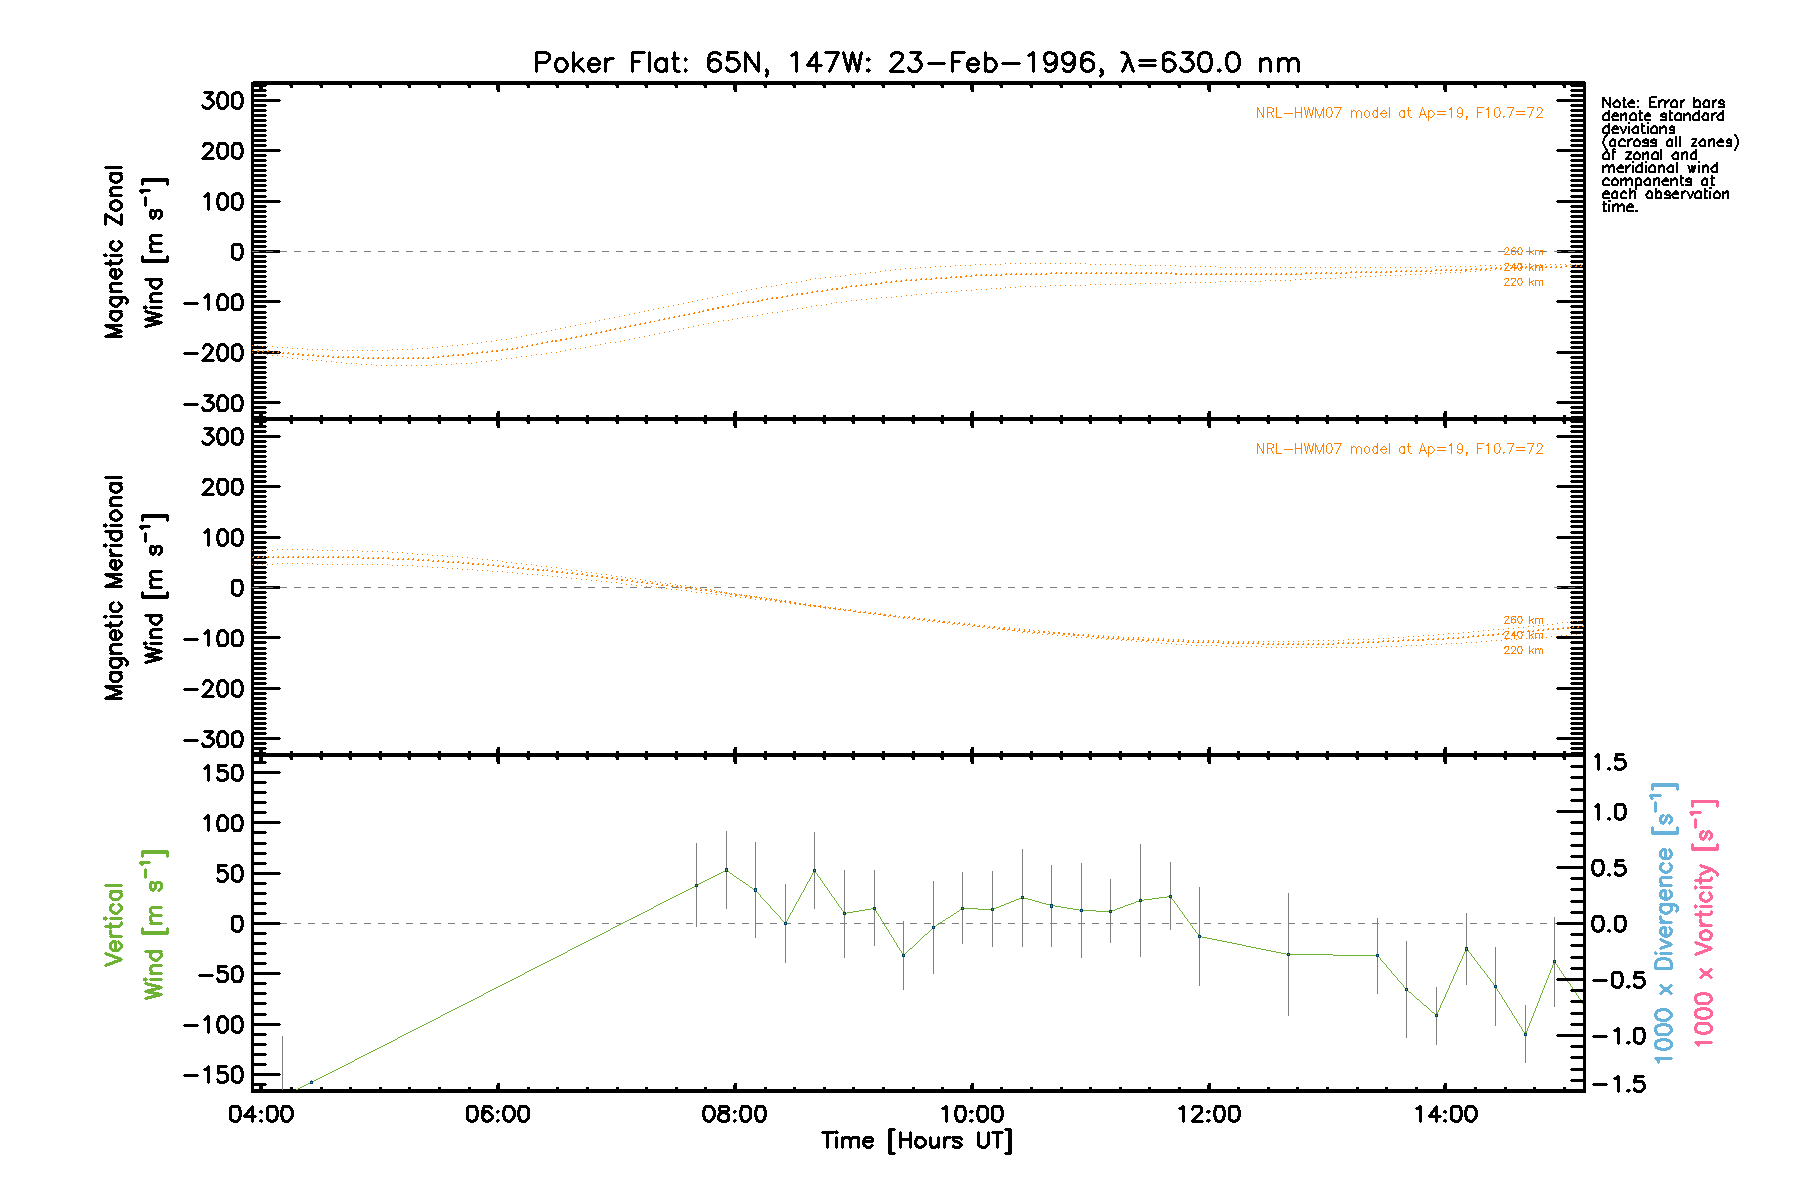Click the Magnetic Zonal Wind axis label
Viewport: 1800px width, 1200px height.
point(135,252)
